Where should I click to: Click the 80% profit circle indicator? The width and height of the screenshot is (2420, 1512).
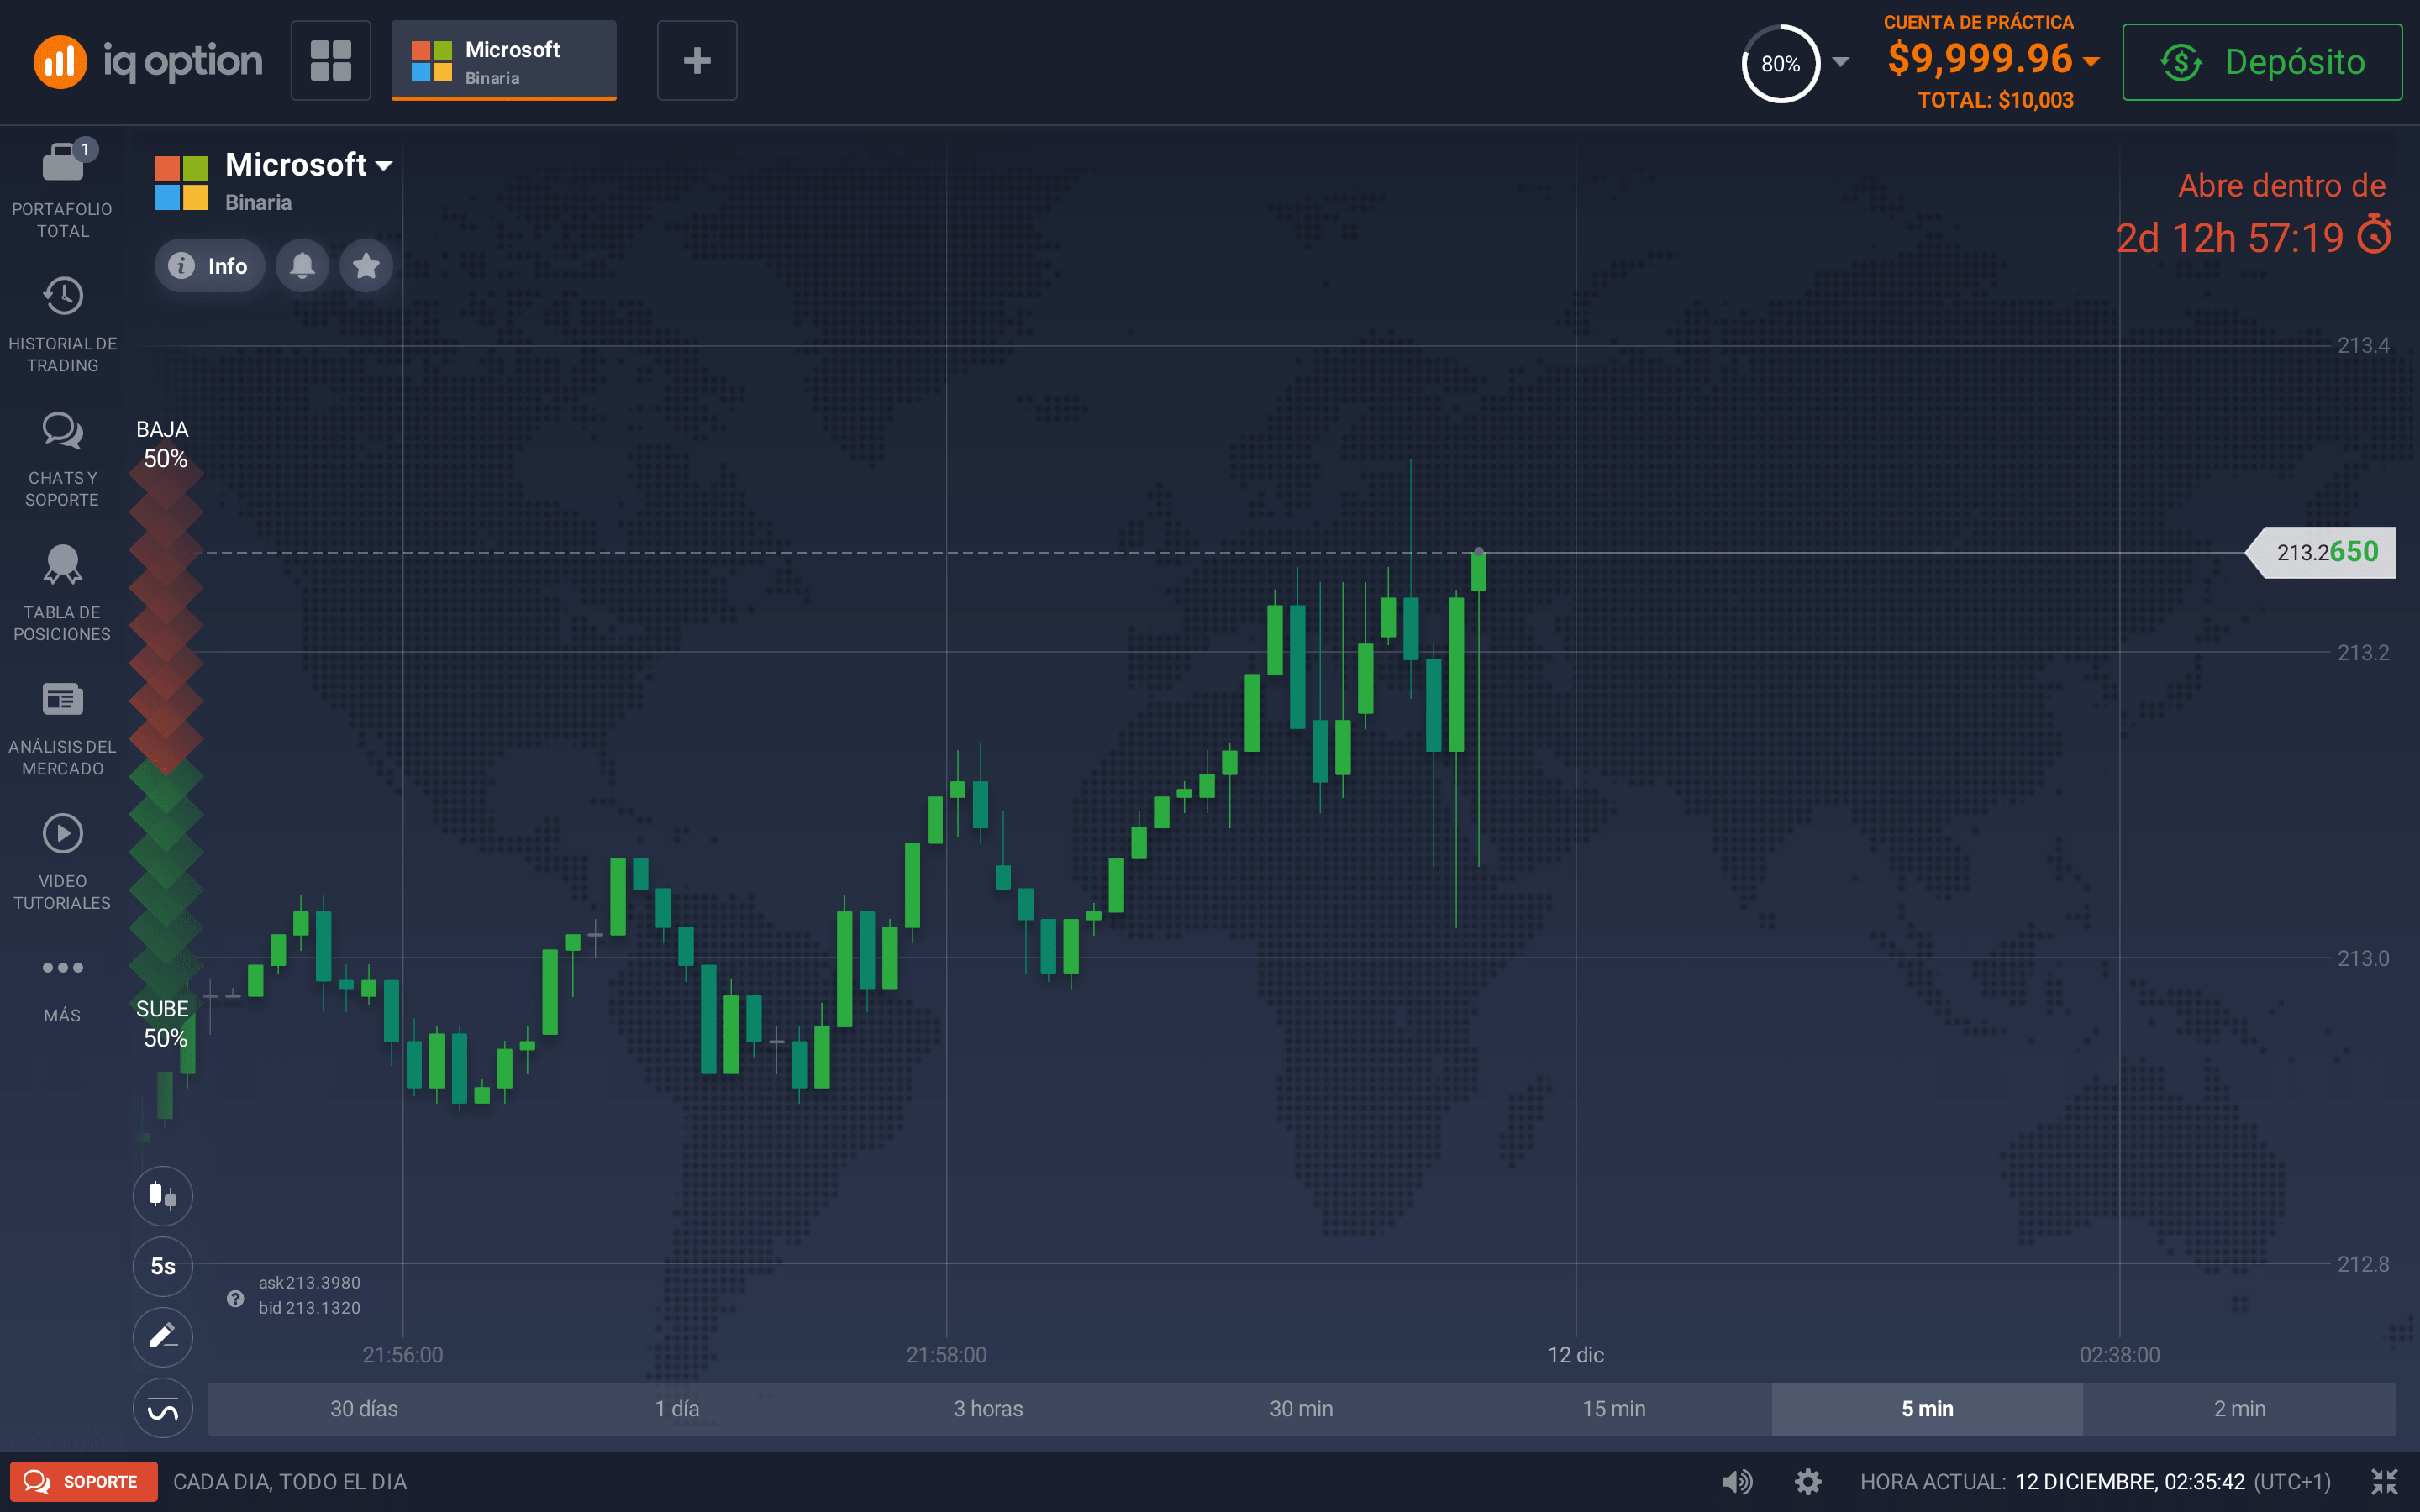[x=1780, y=63]
